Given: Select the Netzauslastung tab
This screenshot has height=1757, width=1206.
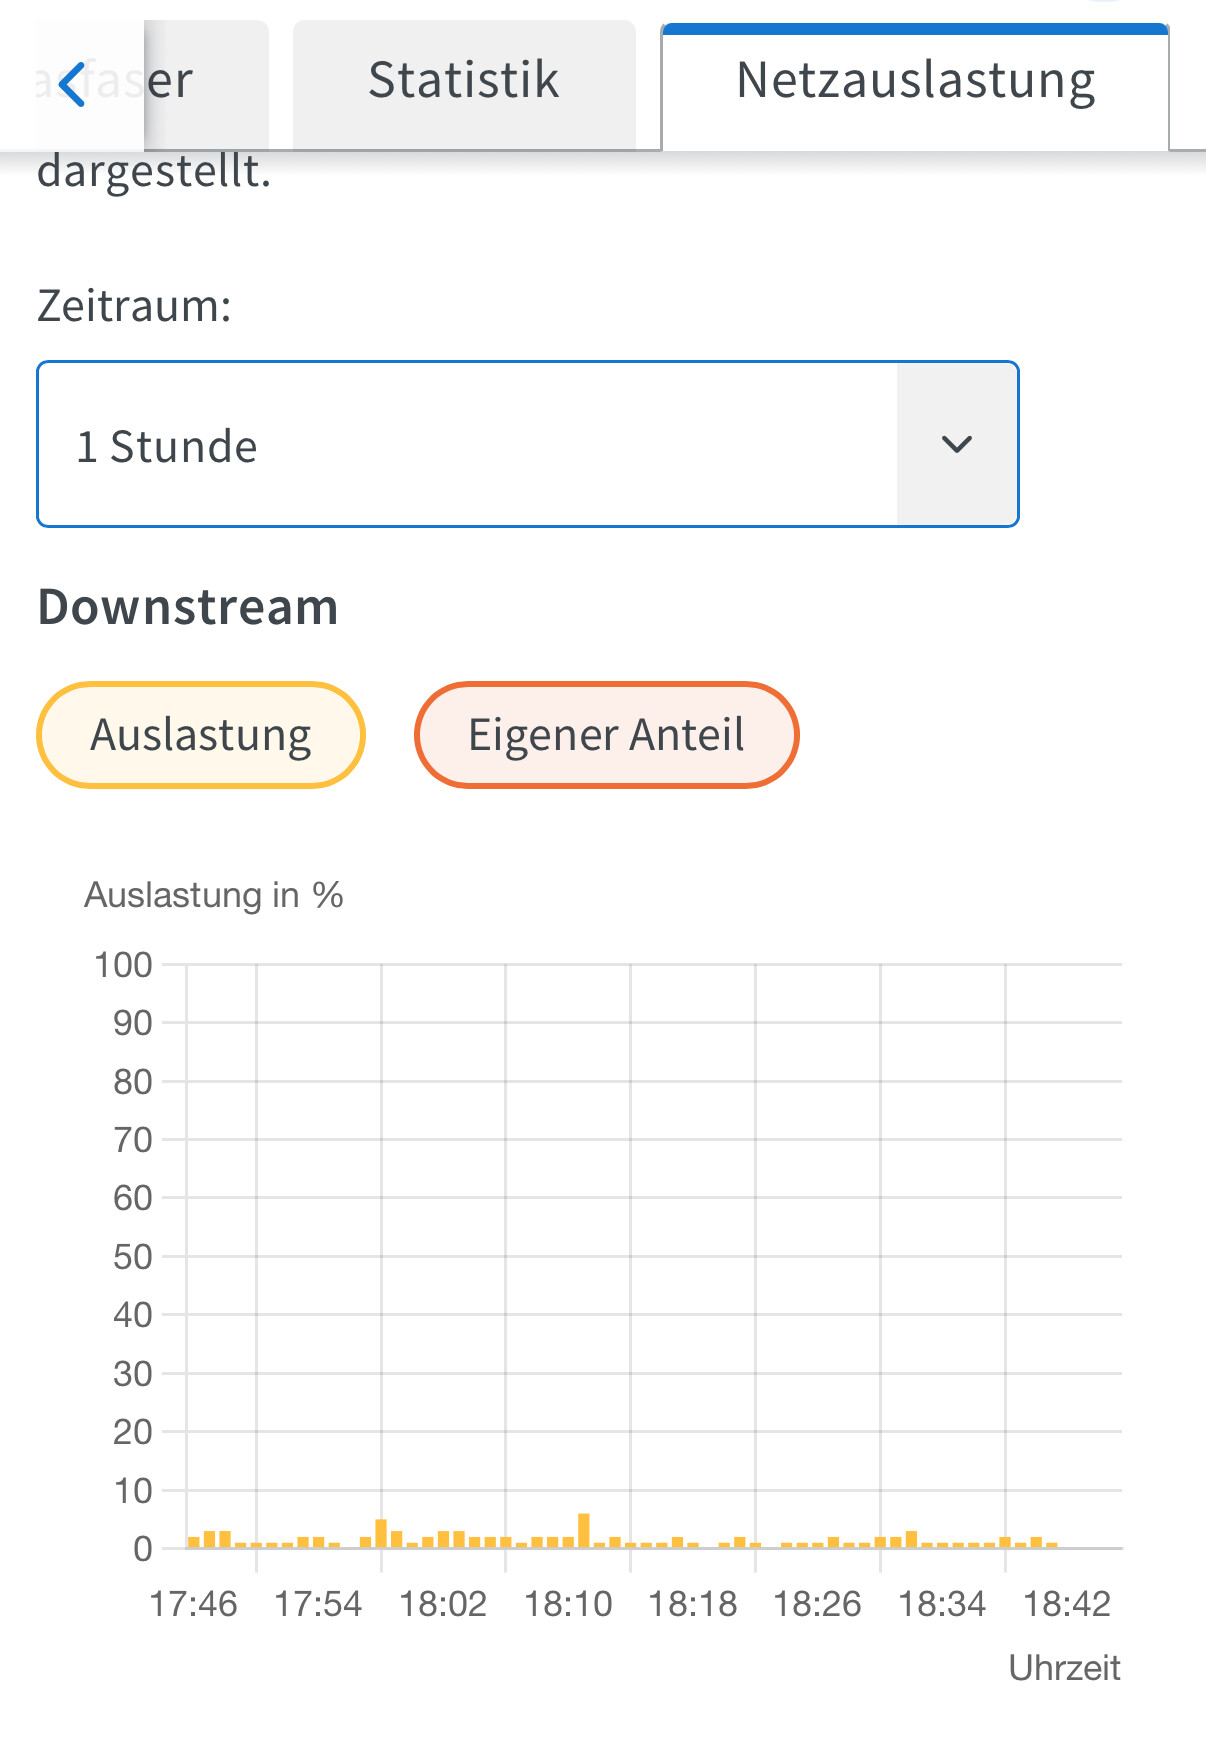Looking at the screenshot, I should [915, 81].
